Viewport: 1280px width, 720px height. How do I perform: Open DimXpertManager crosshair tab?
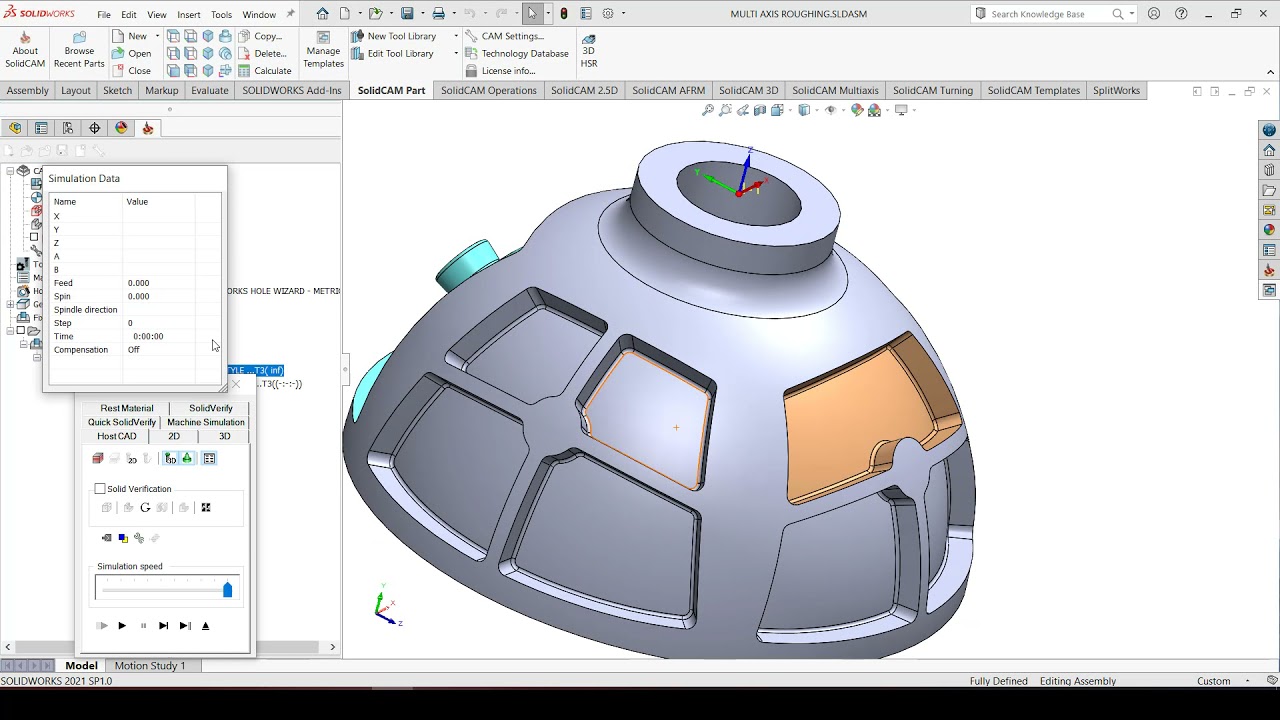tap(95, 128)
